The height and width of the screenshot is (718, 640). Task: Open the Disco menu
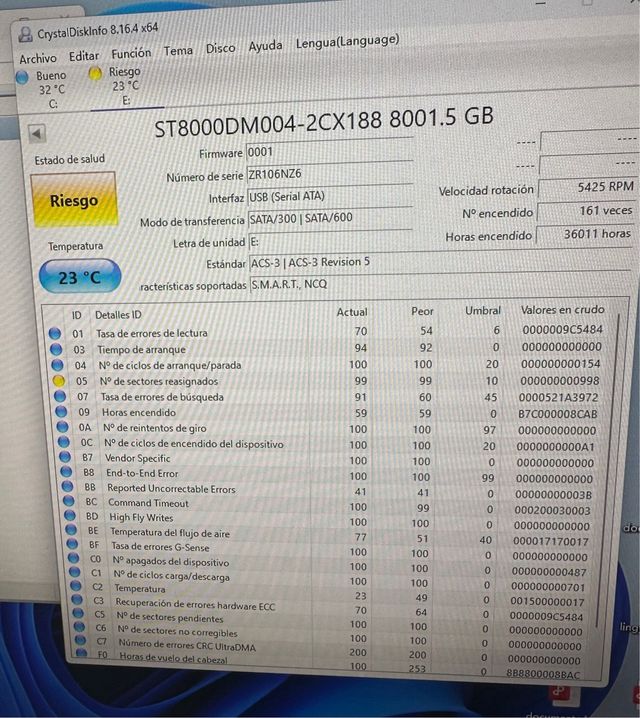coord(220,48)
